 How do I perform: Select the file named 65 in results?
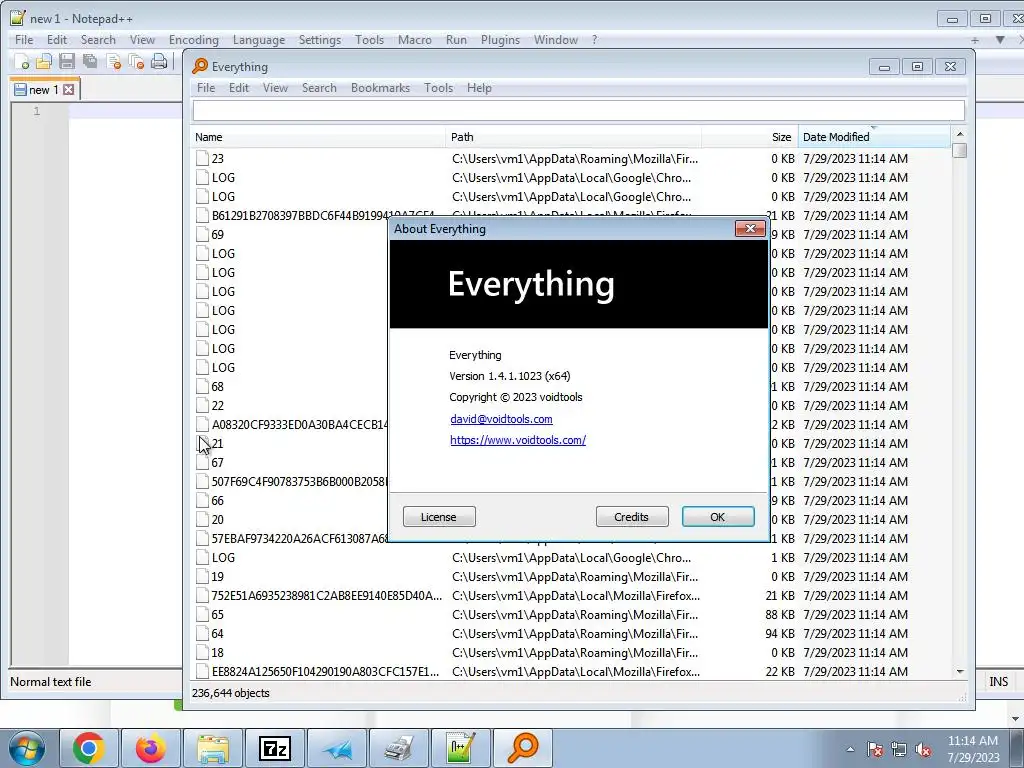217,615
